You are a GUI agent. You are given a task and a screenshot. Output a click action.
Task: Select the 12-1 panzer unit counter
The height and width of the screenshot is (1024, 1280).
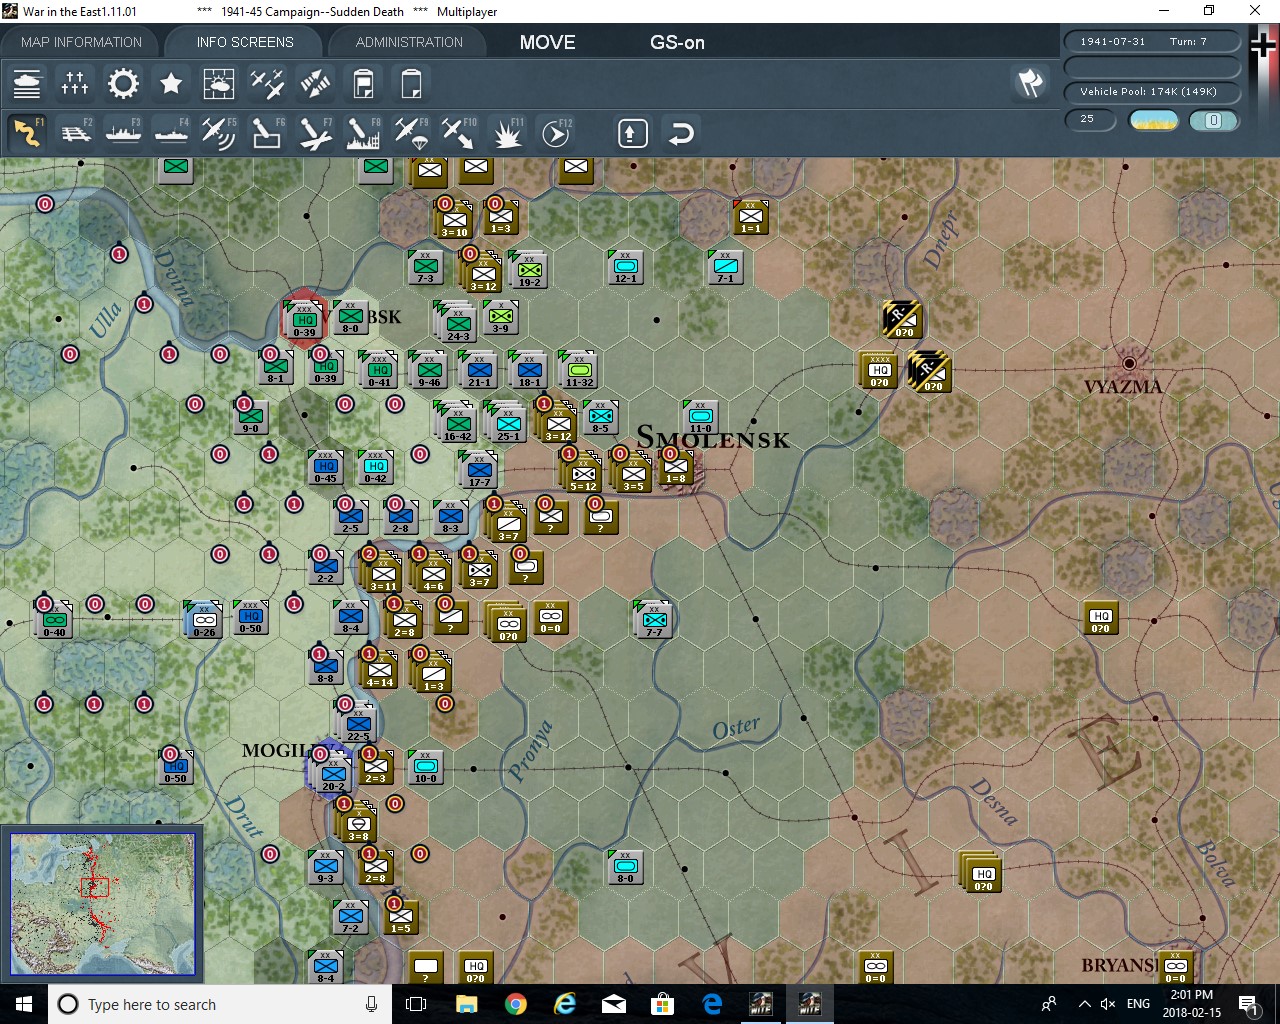tap(626, 267)
